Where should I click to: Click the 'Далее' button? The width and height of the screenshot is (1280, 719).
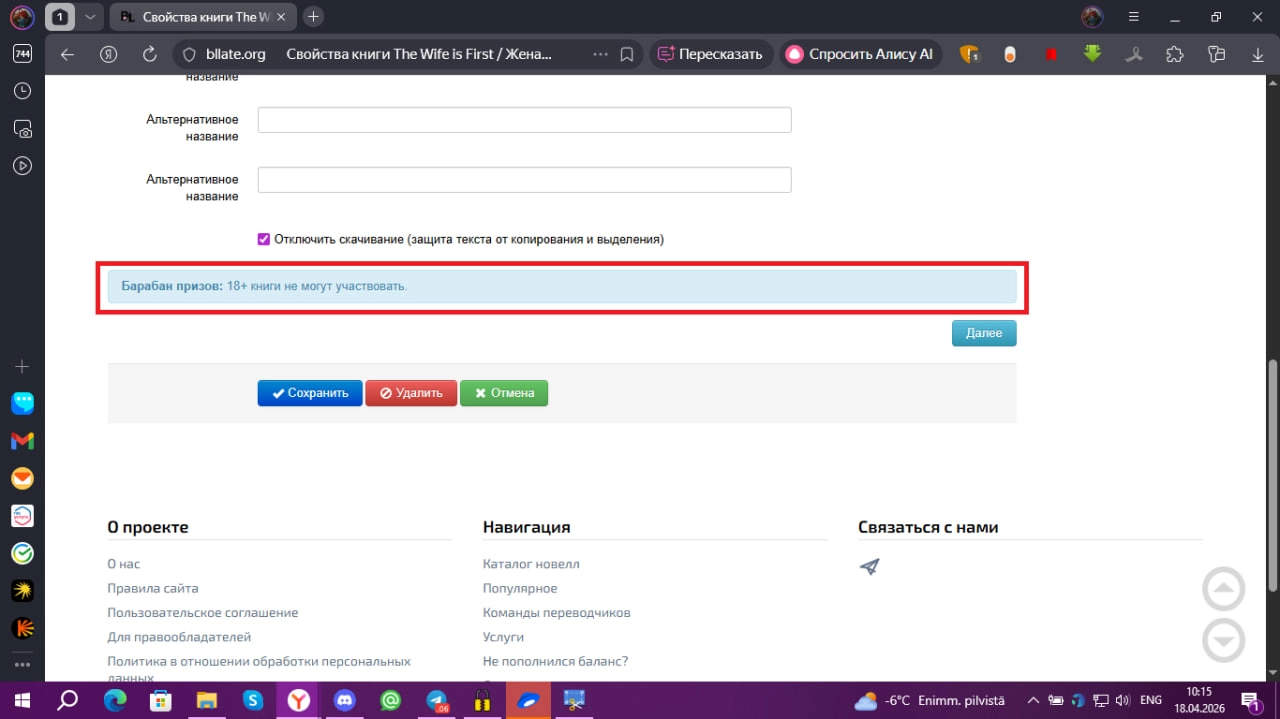[x=984, y=333]
